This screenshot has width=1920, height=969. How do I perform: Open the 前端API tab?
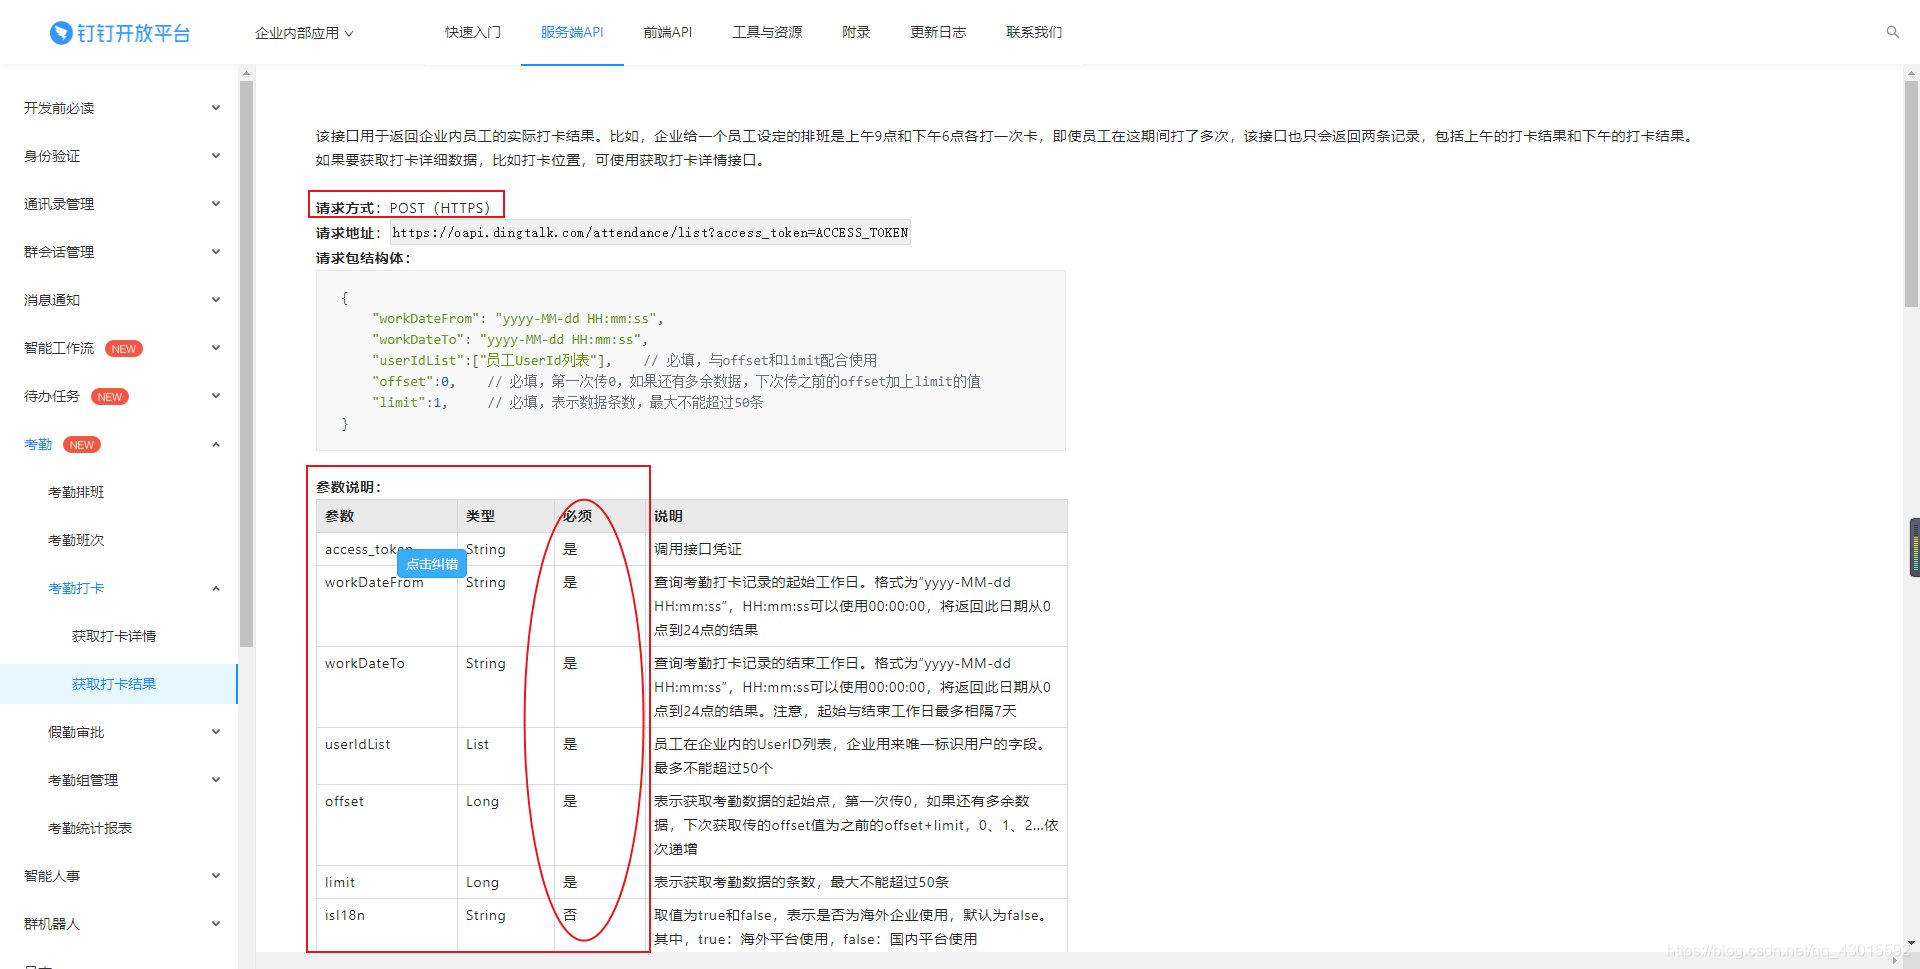[x=668, y=32]
